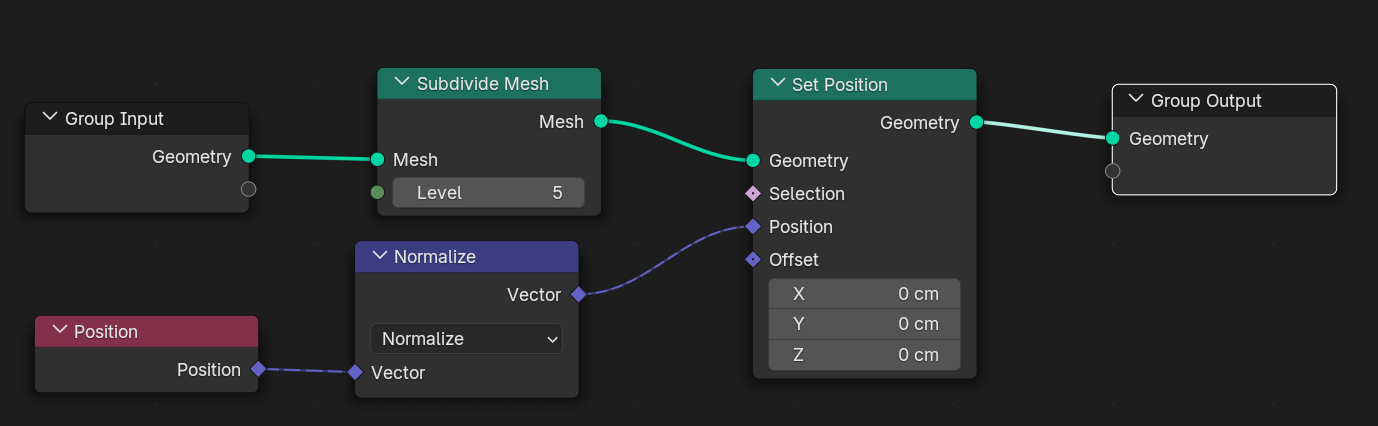
Task: Click the Set Position Offset socket
Action: [x=753, y=259]
